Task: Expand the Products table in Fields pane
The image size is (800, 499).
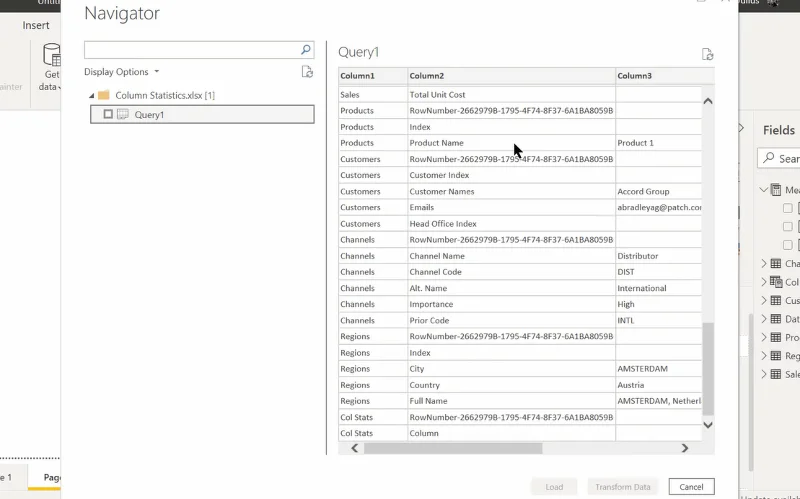Action: tap(764, 337)
